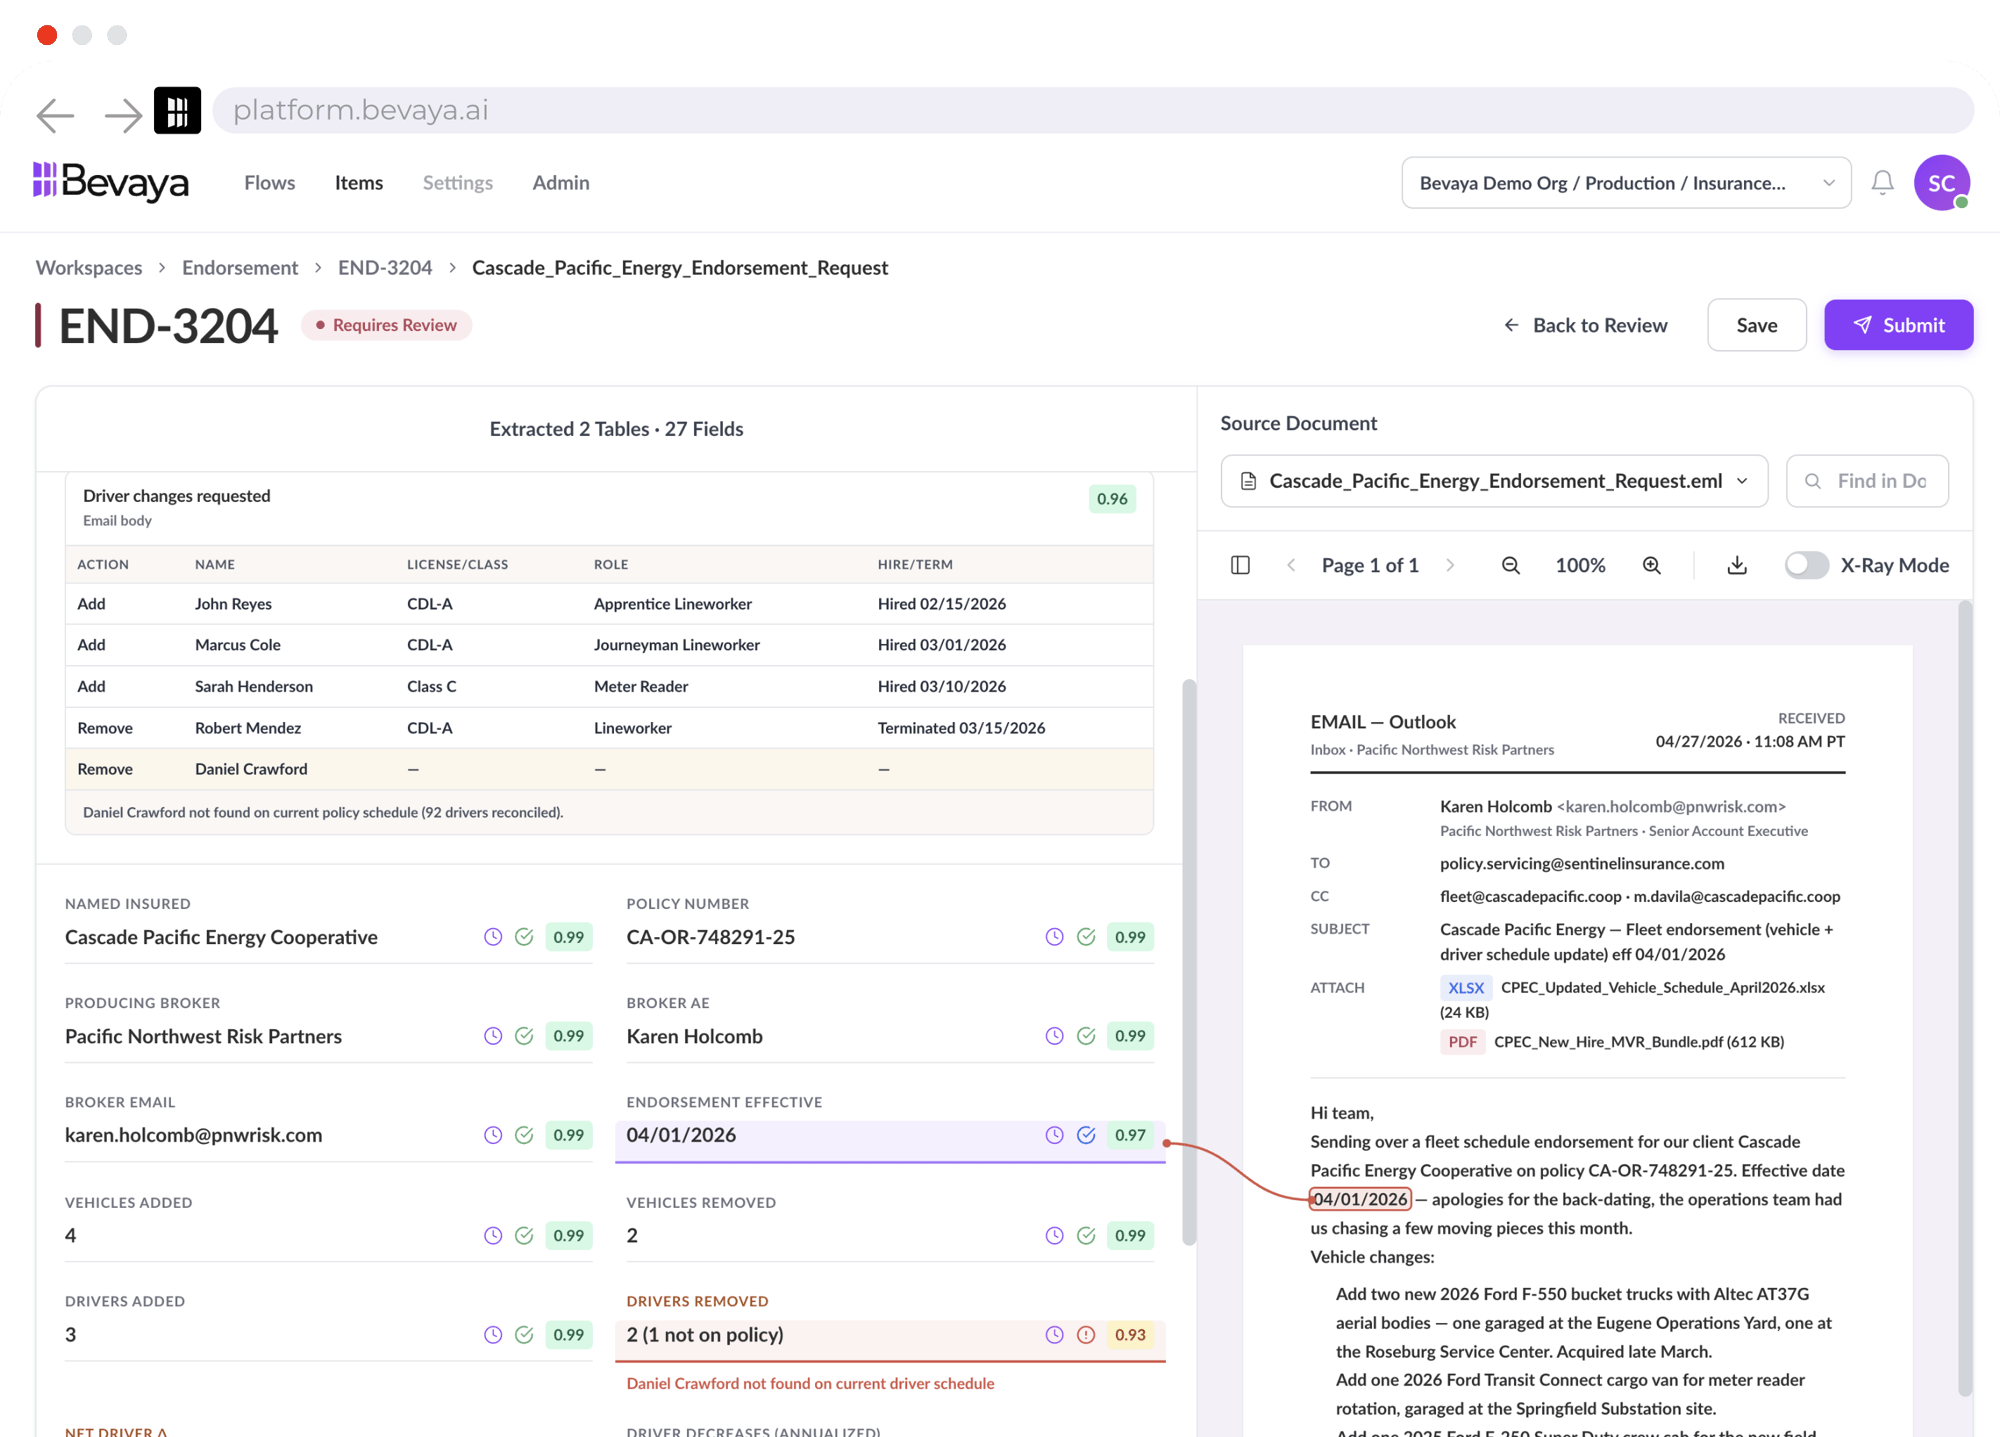Screen dimensions: 2000x1437
Task: View history for Drivers Removed field
Action: click(x=1055, y=1334)
